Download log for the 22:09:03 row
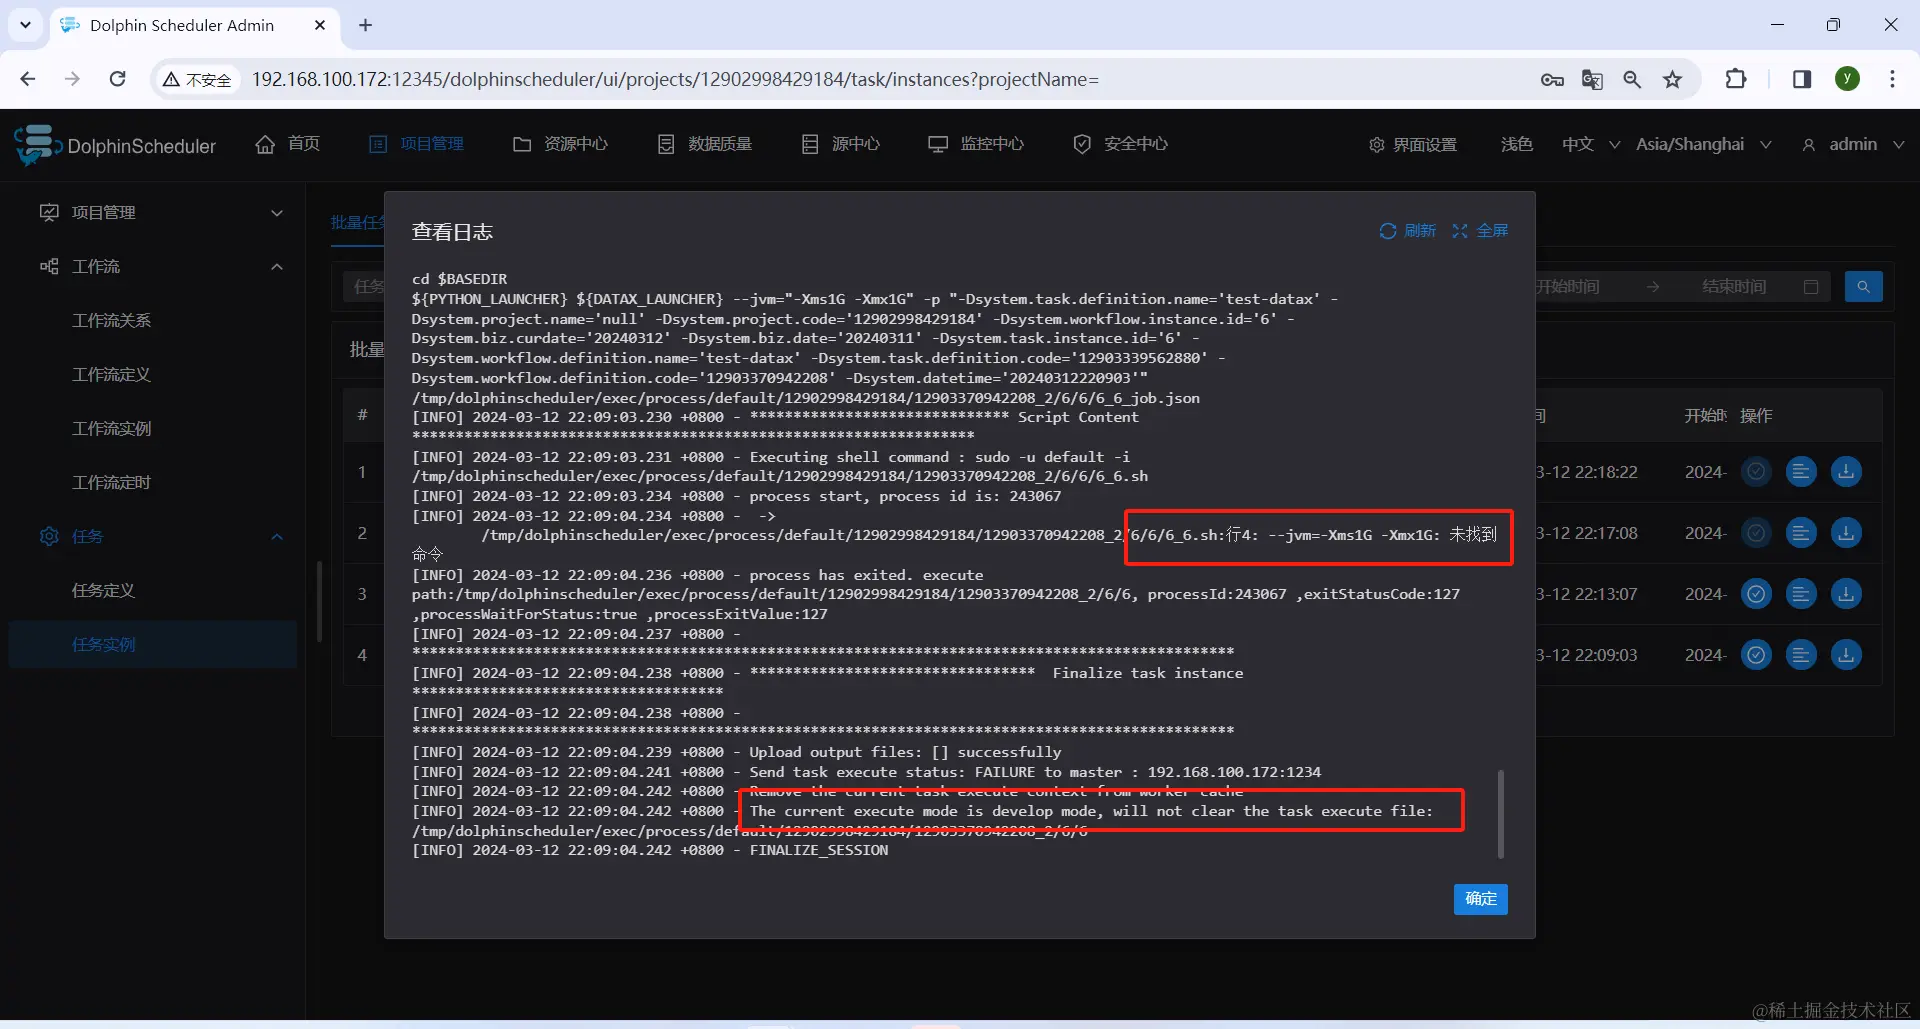Screen dimensions: 1920x1029 tap(1846, 655)
